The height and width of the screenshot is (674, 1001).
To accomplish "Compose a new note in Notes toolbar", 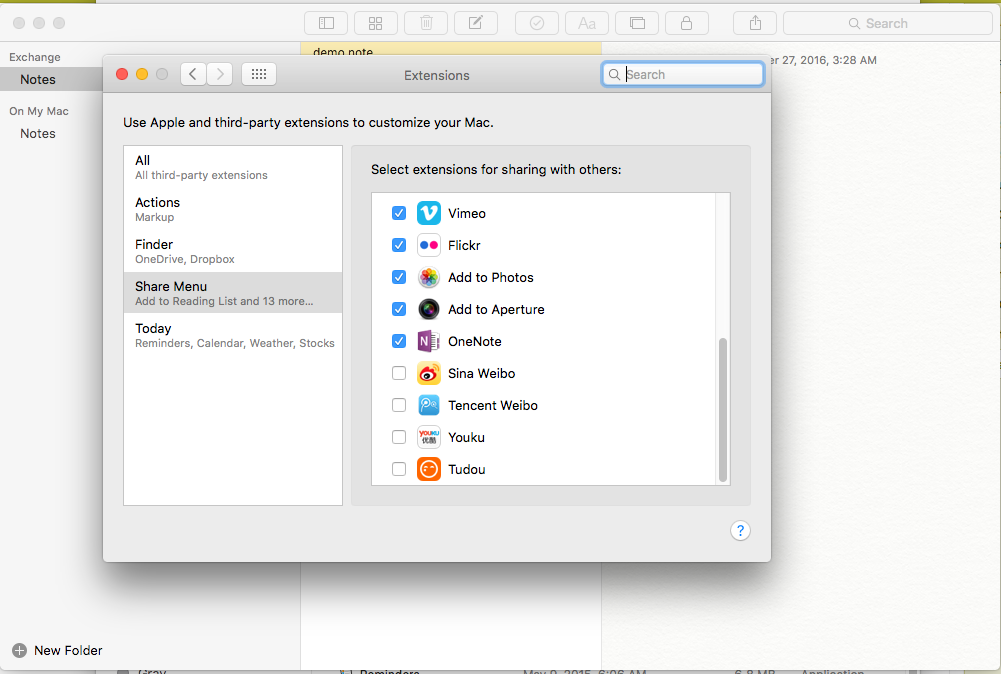I will point(476,24).
